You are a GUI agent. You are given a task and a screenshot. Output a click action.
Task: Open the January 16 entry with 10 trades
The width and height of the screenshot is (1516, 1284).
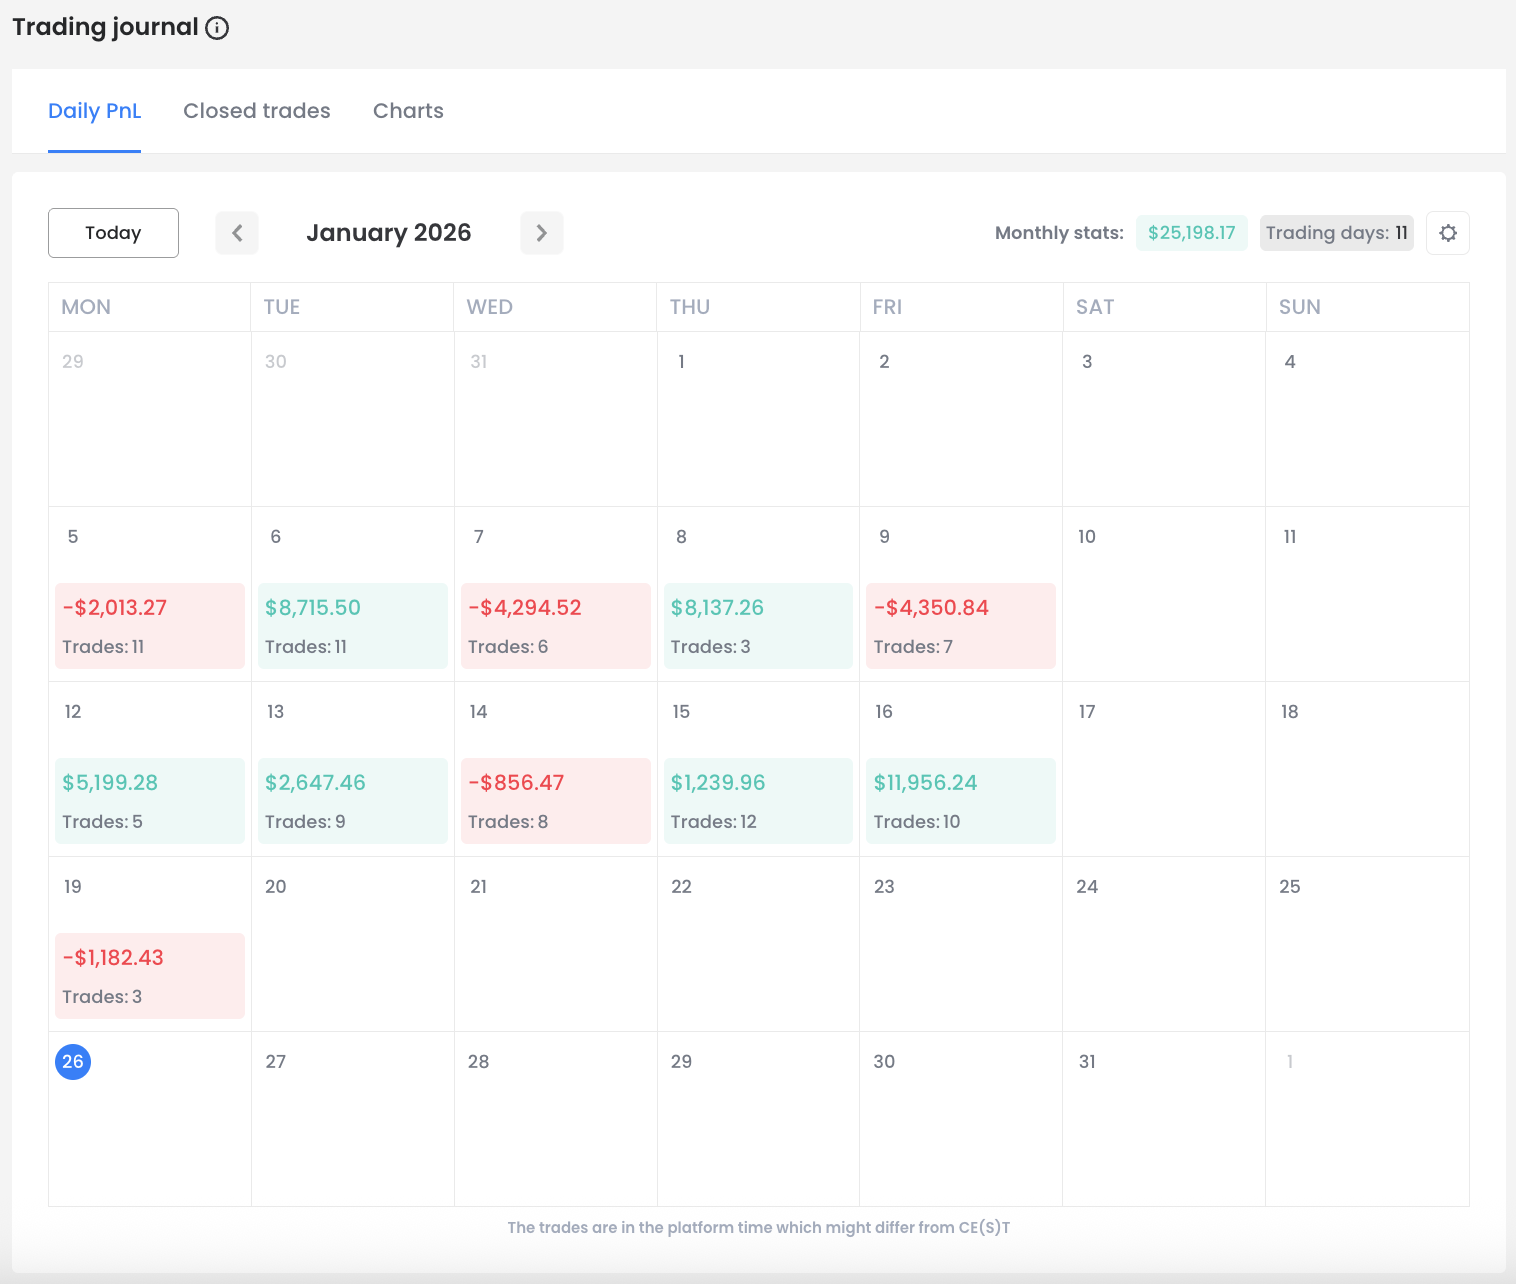point(960,800)
